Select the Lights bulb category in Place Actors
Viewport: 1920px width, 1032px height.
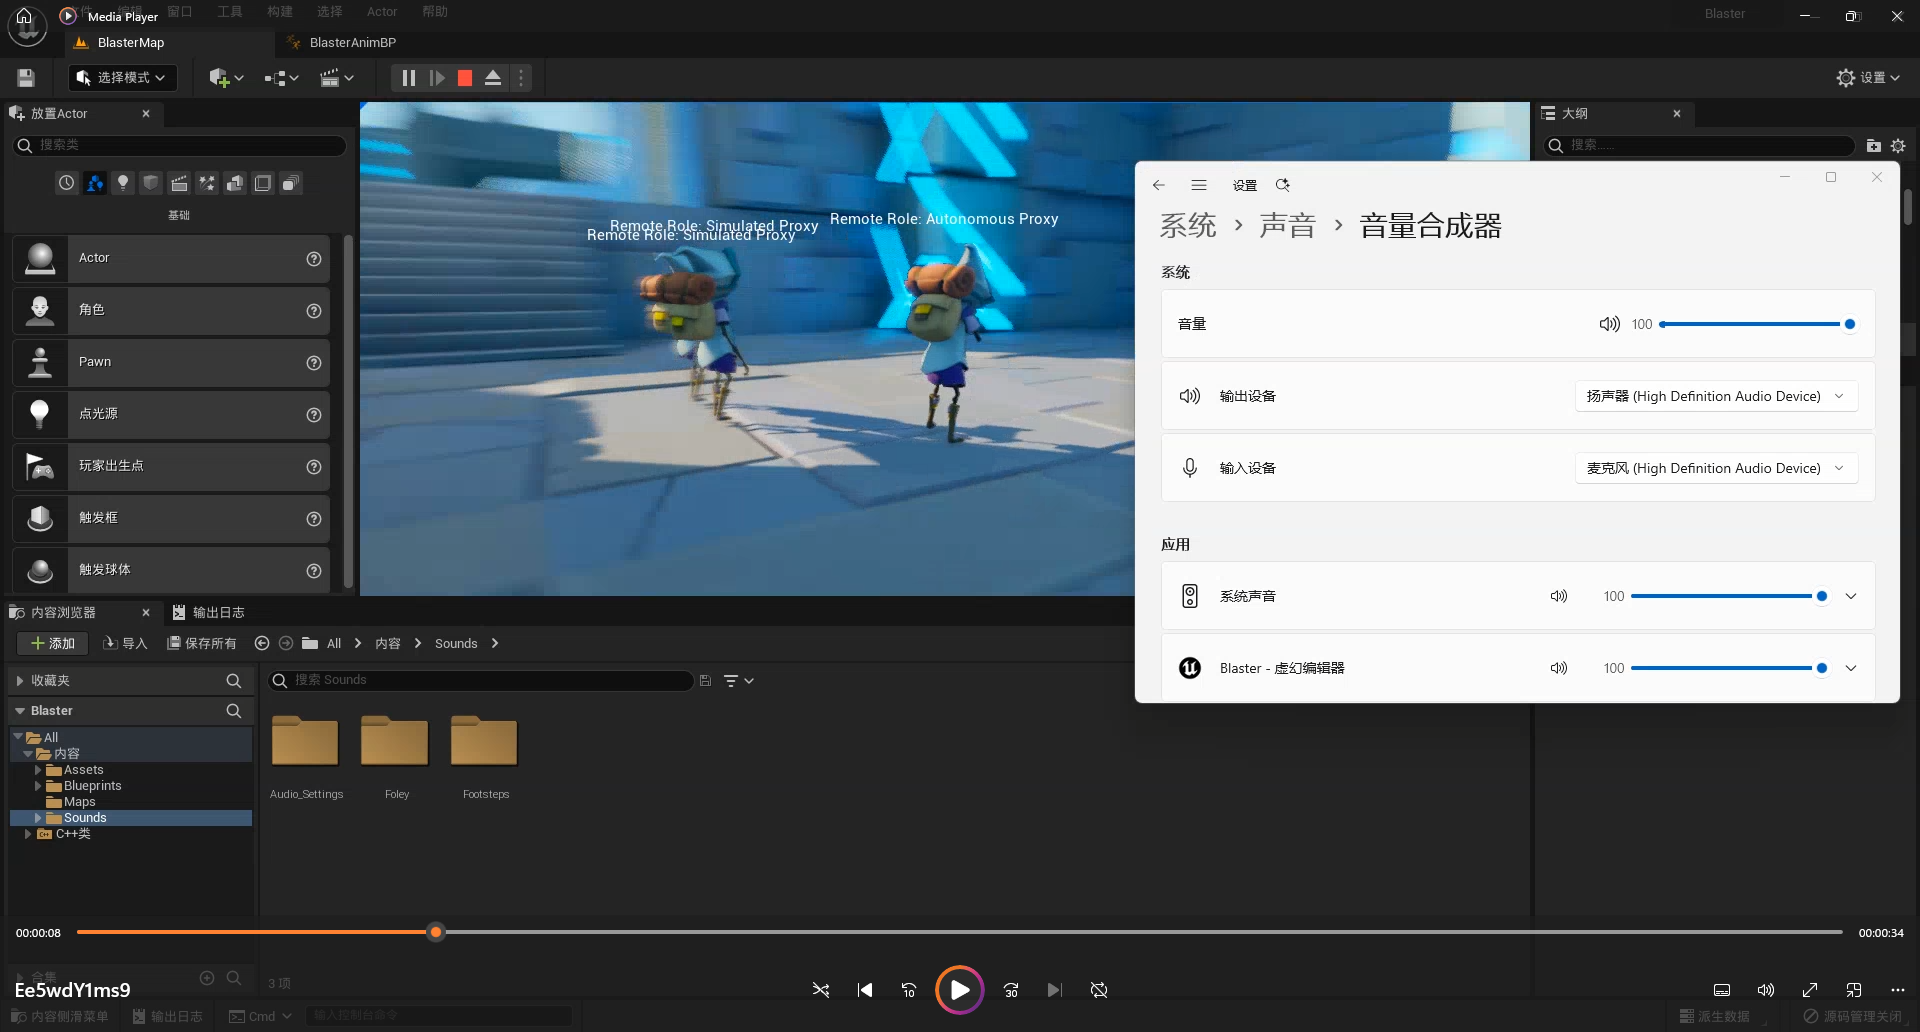(x=123, y=183)
